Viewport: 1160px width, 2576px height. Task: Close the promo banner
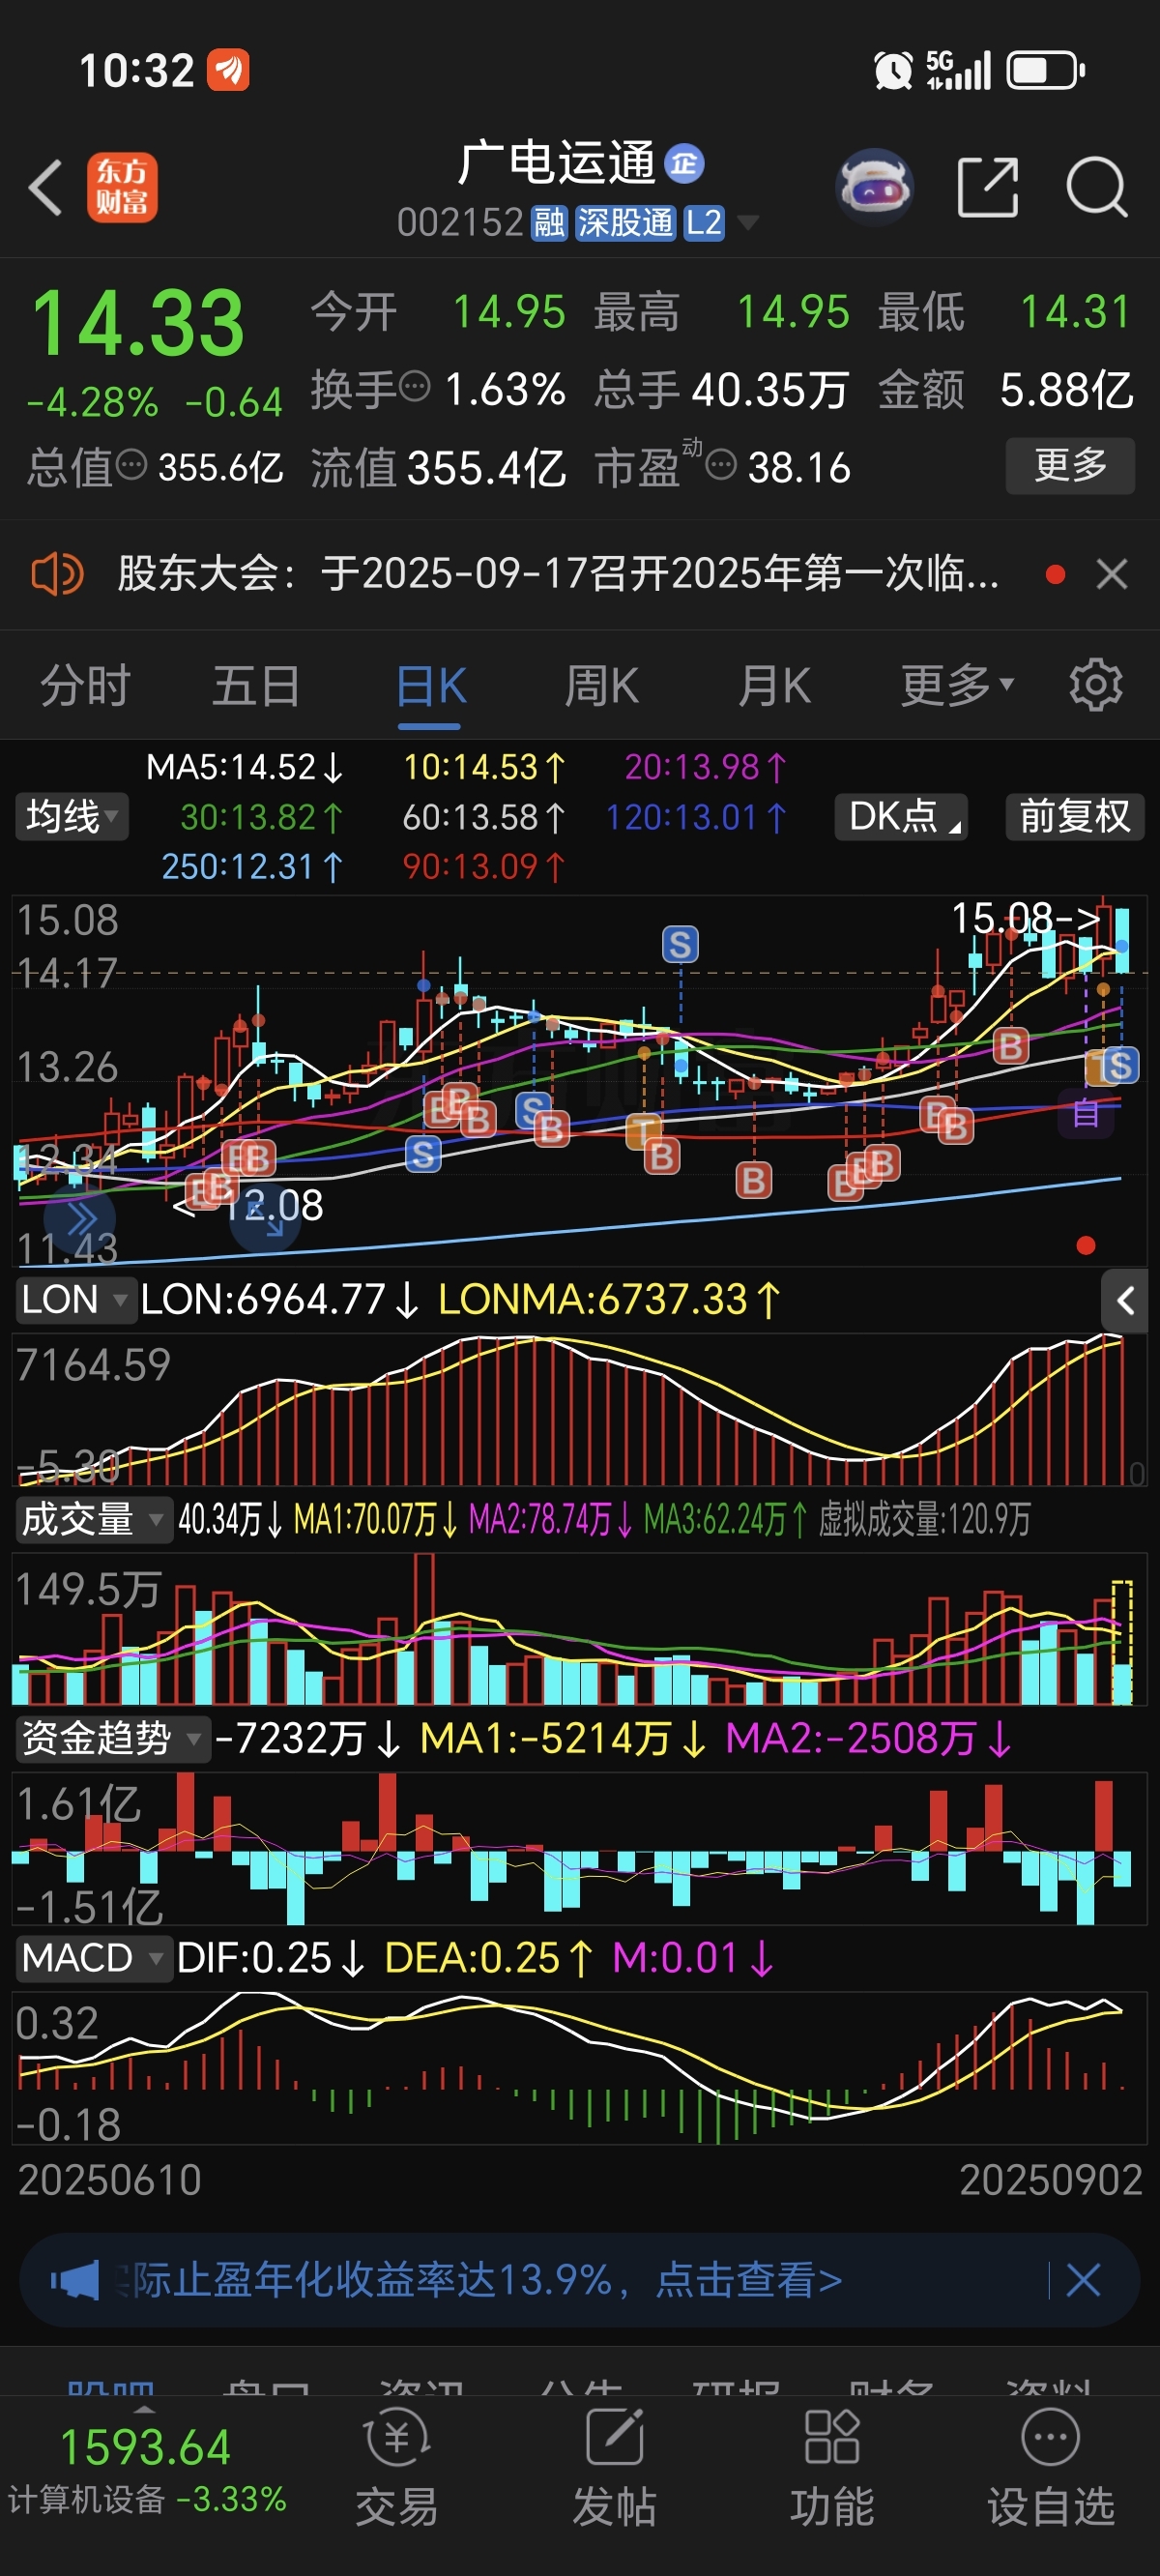[x=1083, y=2281]
